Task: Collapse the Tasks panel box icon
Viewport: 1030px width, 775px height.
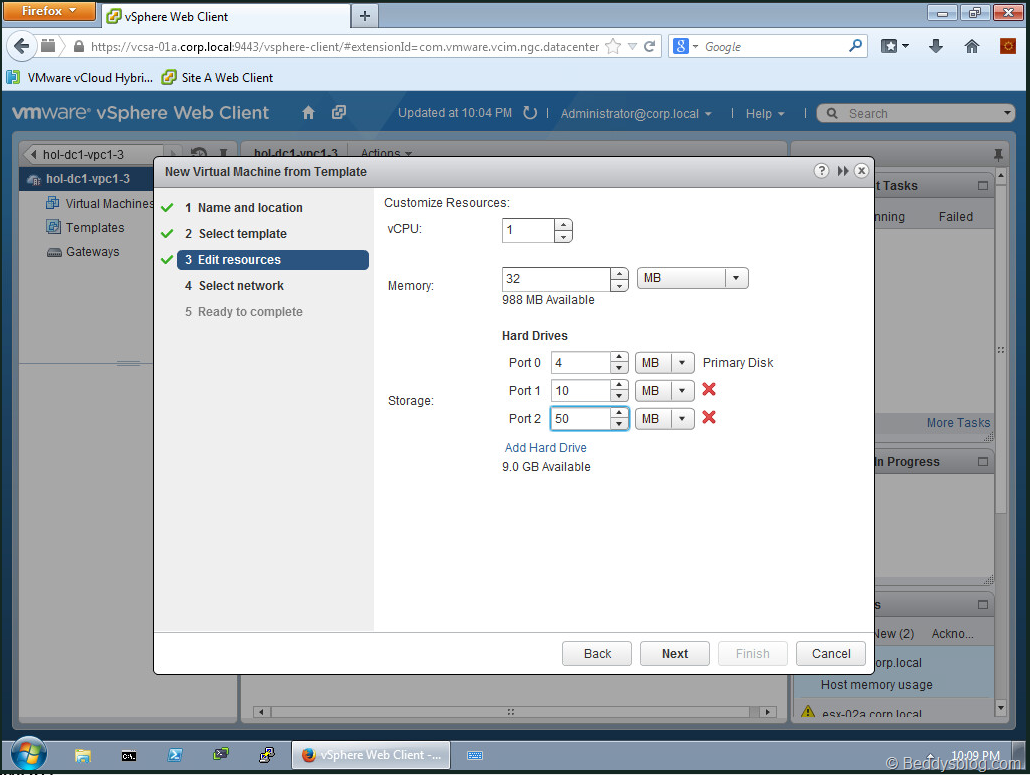Action: click(983, 186)
